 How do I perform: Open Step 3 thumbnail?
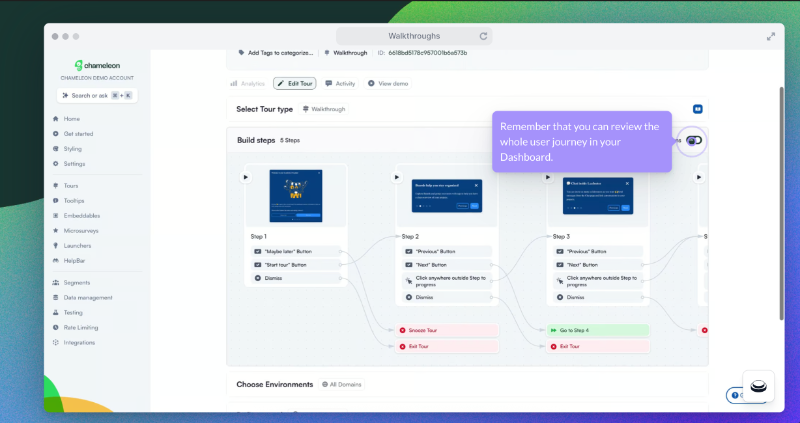coord(598,196)
